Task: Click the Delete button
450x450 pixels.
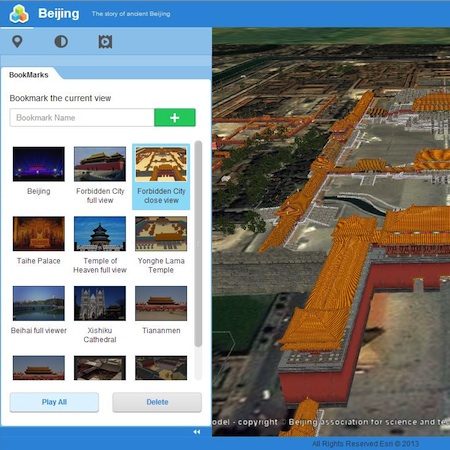Action: tap(157, 402)
